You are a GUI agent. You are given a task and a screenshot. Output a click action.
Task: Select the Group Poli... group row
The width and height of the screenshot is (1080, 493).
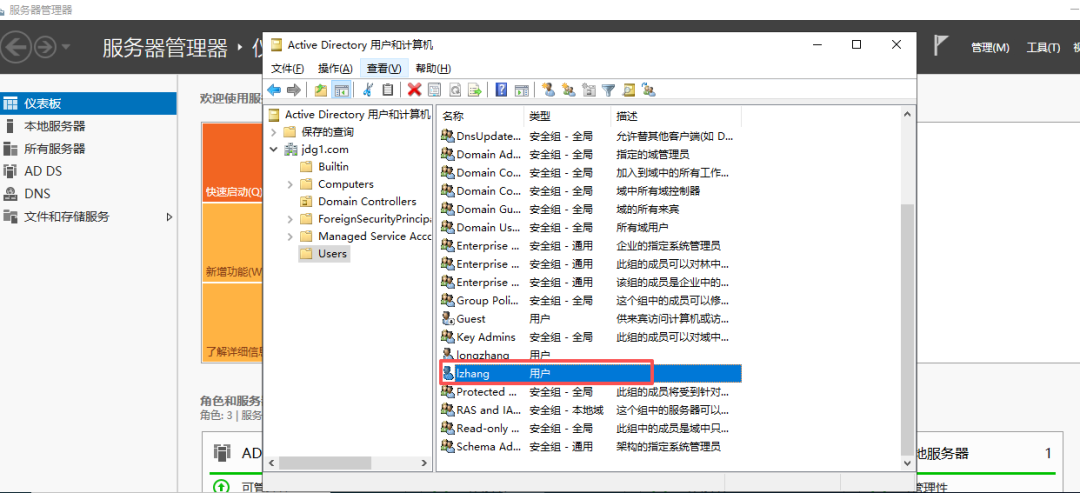[x=590, y=300]
